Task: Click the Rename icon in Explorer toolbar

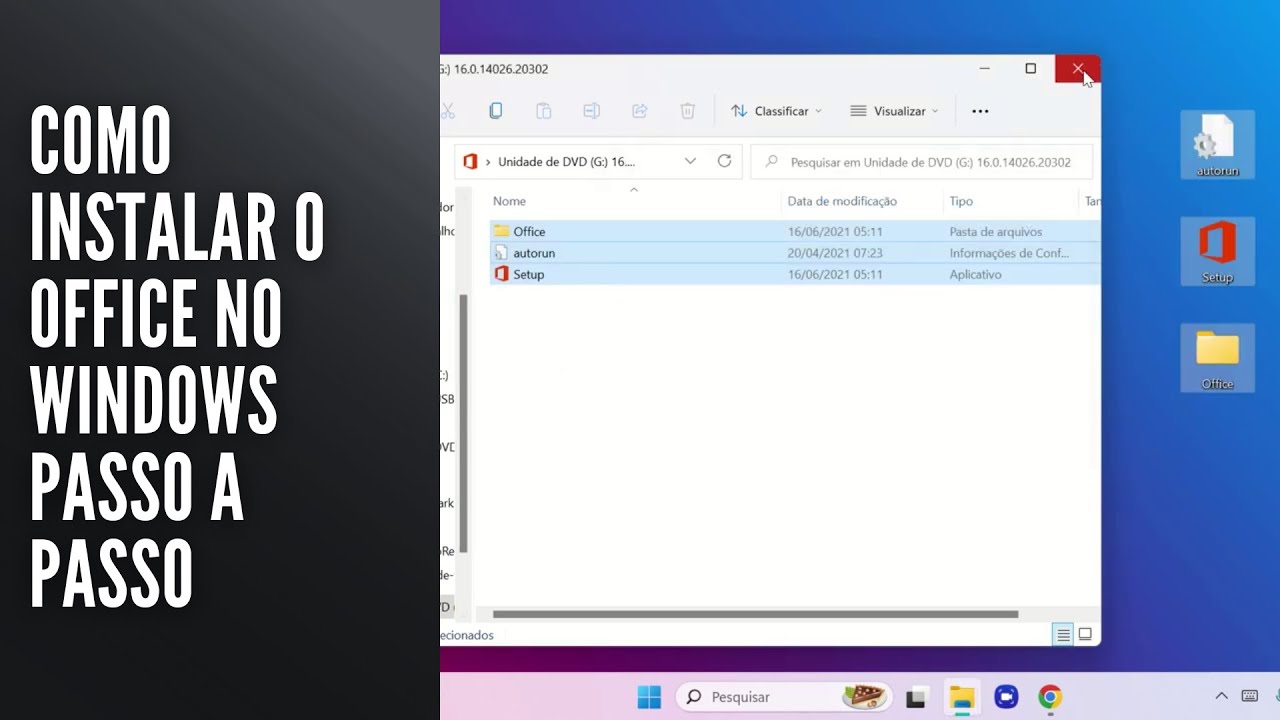Action: [591, 111]
